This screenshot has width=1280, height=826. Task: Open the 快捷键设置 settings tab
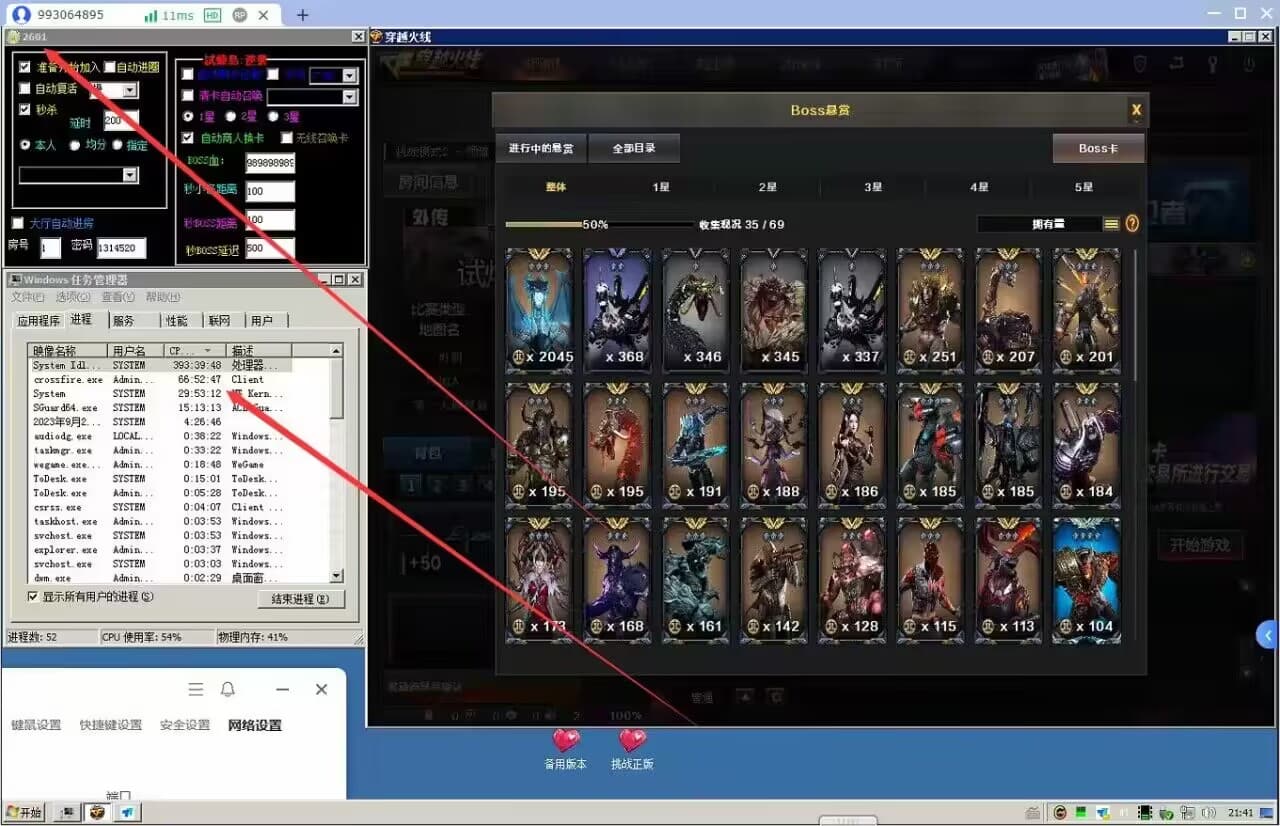tap(111, 725)
